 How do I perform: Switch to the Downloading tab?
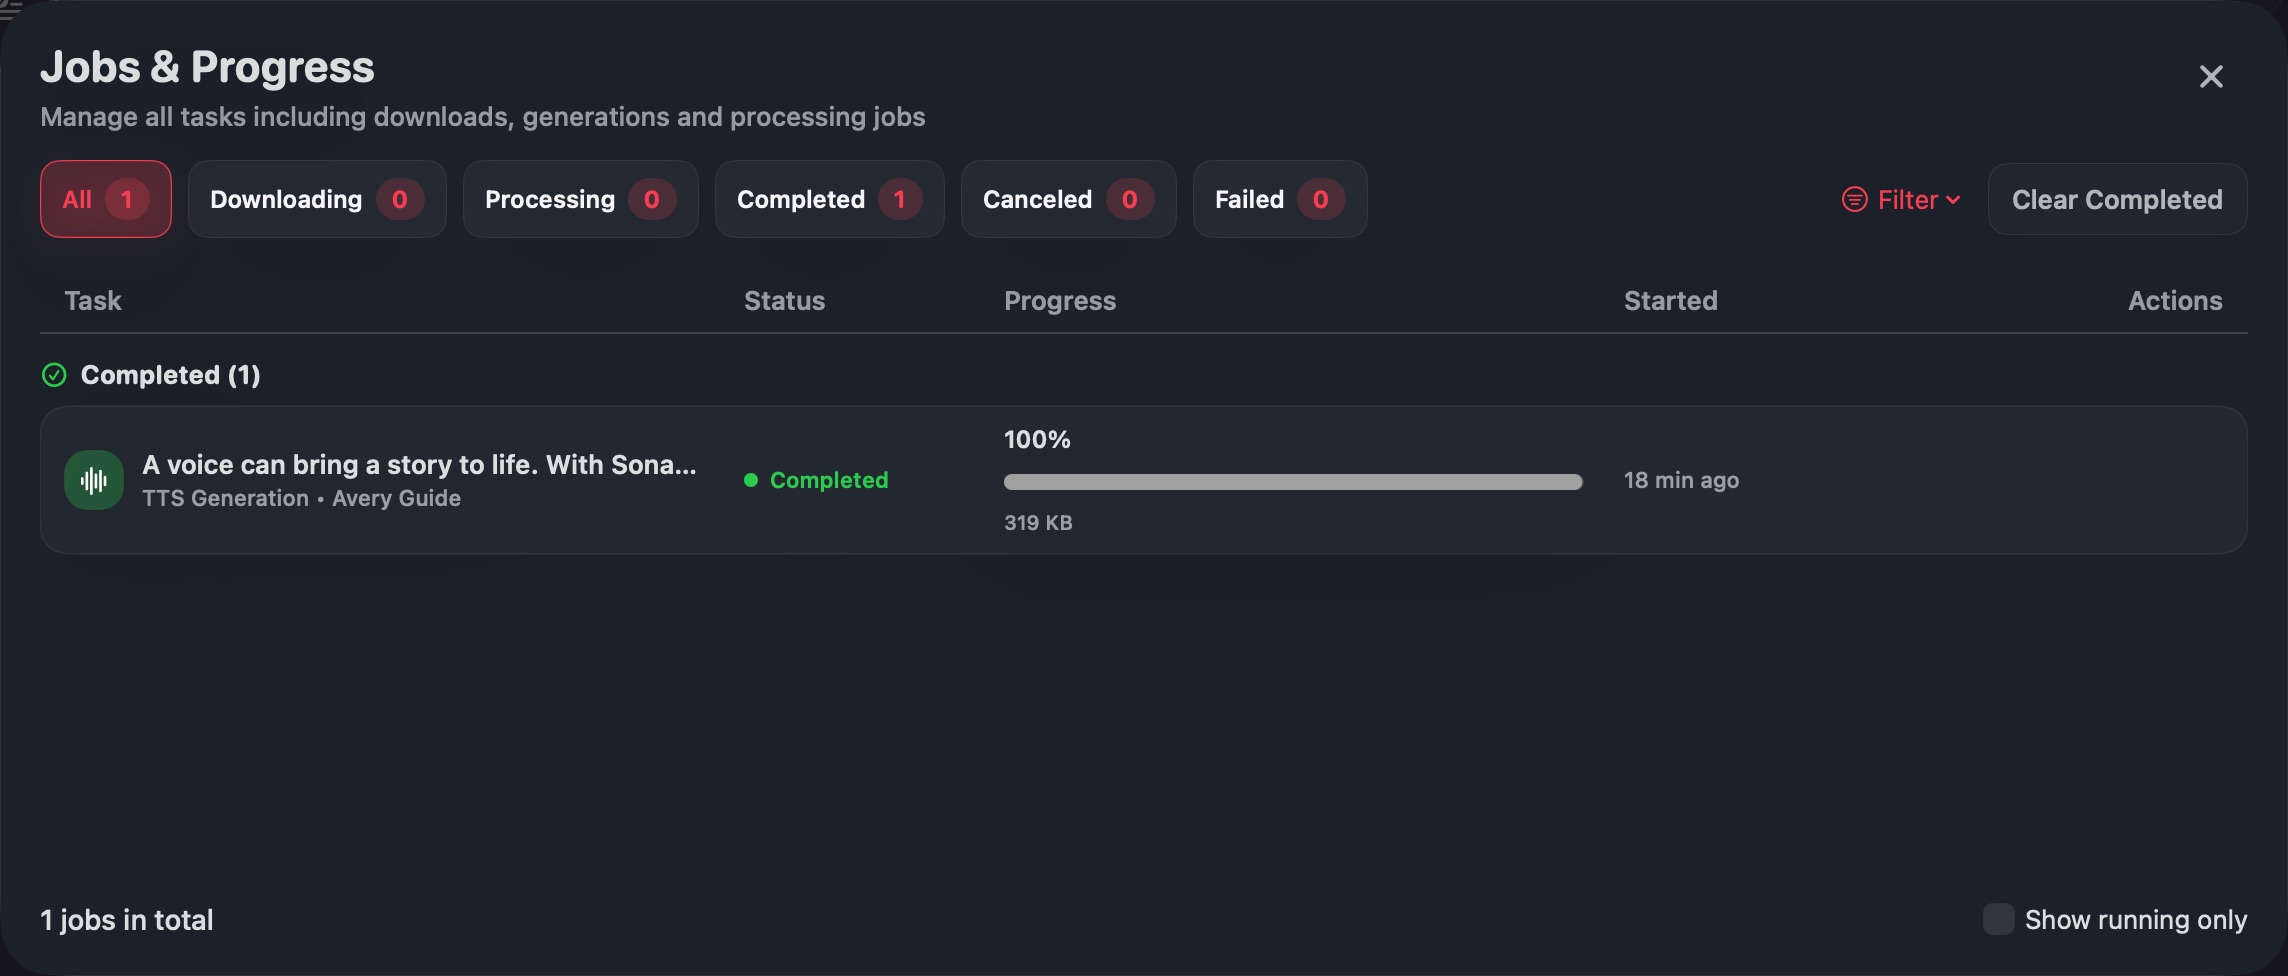(x=317, y=199)
